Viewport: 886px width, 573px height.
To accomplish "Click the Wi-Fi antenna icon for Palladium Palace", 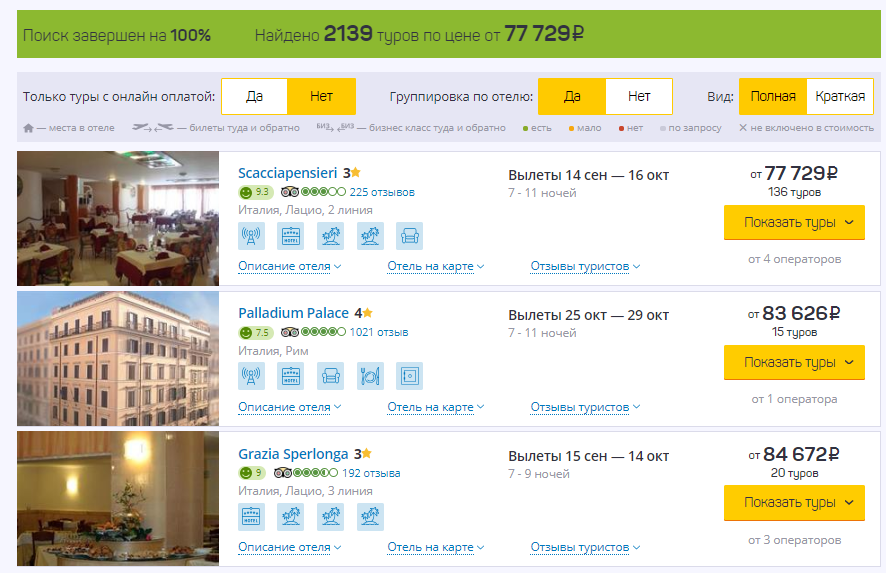I will pyautogui.click(x=251, y=376).
